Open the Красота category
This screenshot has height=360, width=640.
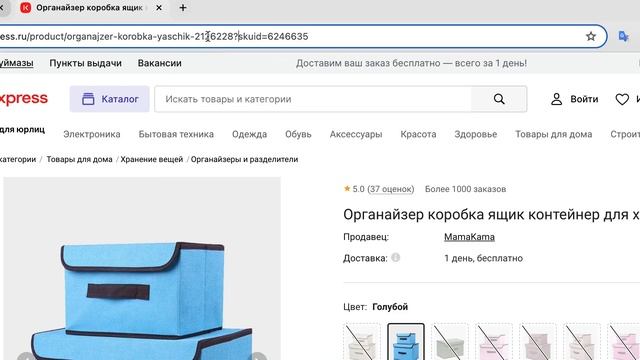tap(418, 134)
